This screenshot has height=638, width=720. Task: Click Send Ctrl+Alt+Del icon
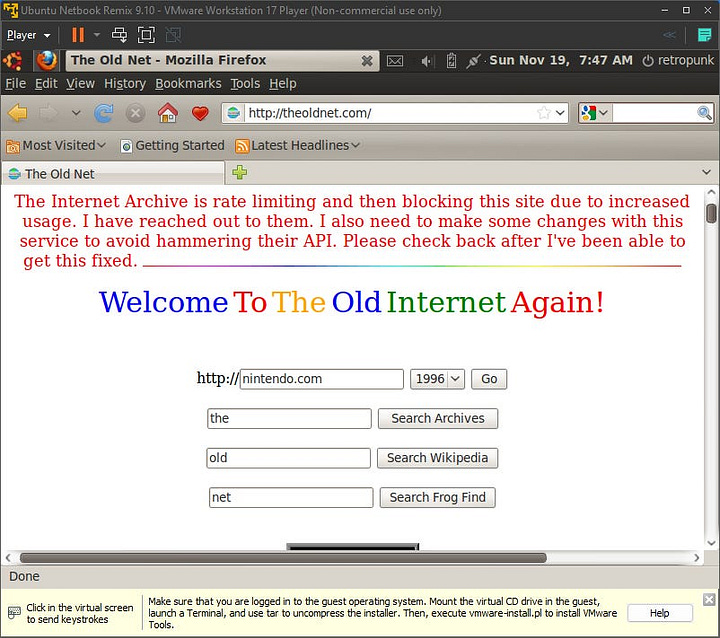[x=119, y=35]
